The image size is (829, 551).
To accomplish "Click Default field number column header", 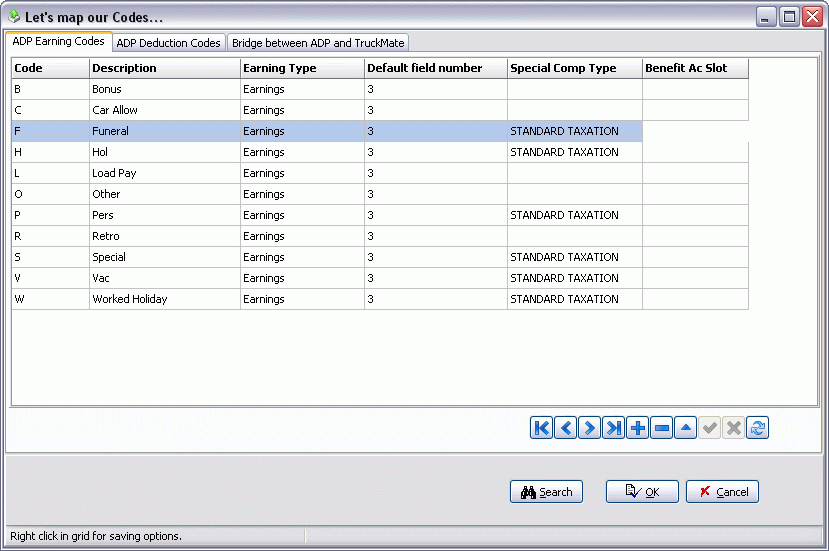I will click(436, 68).
